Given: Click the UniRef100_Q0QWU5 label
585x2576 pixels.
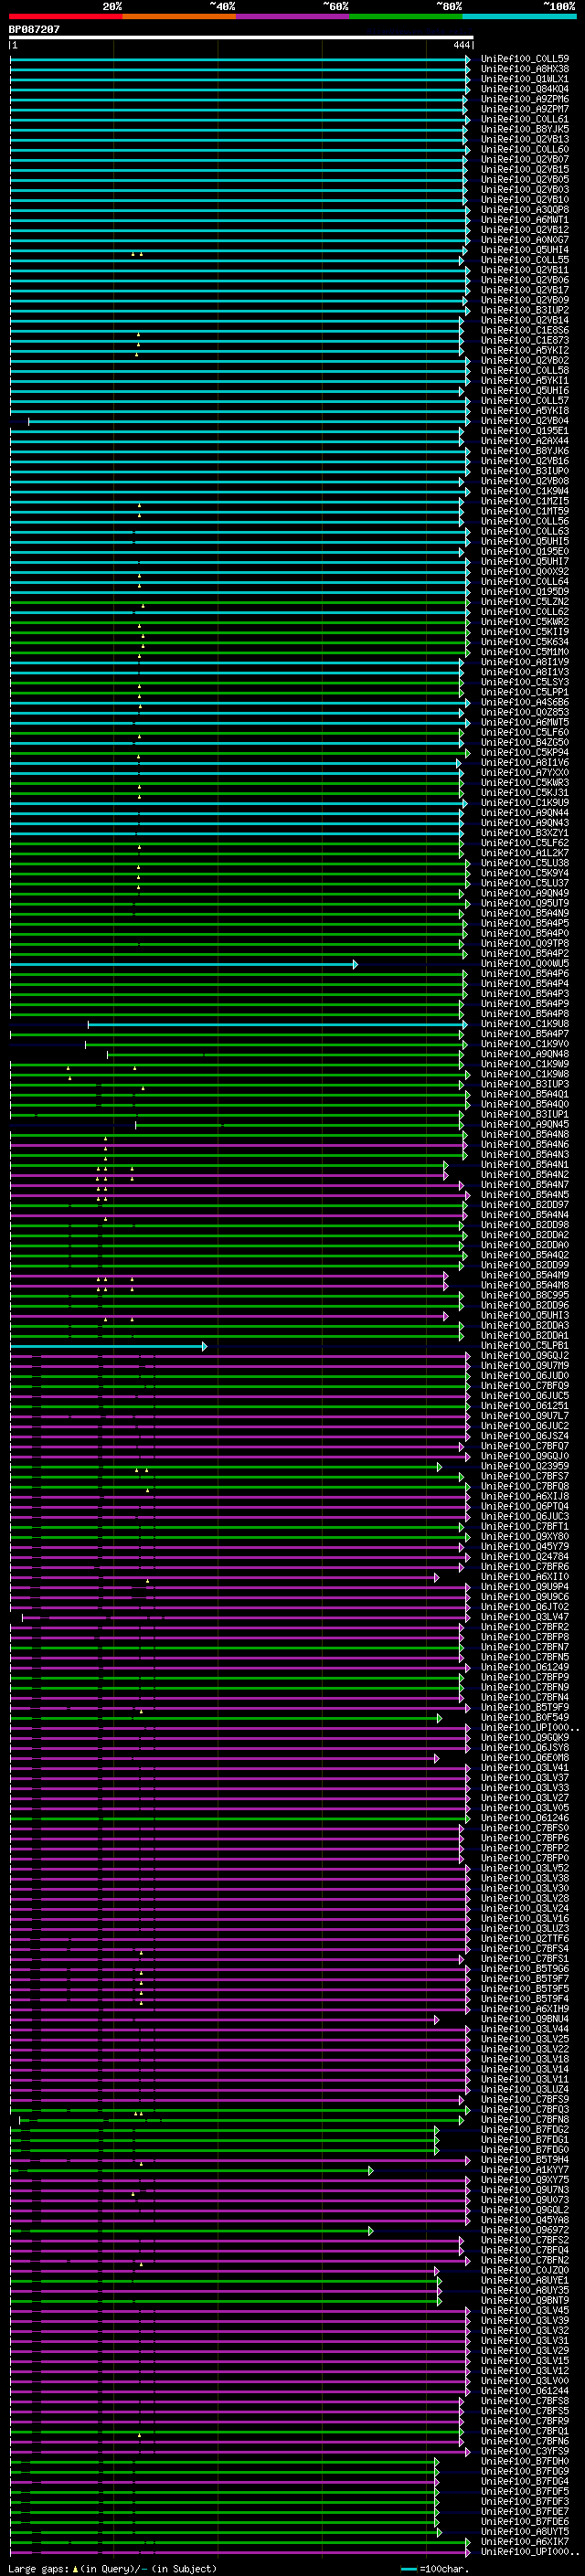Looking at the screenshot, I should (525, 964).
